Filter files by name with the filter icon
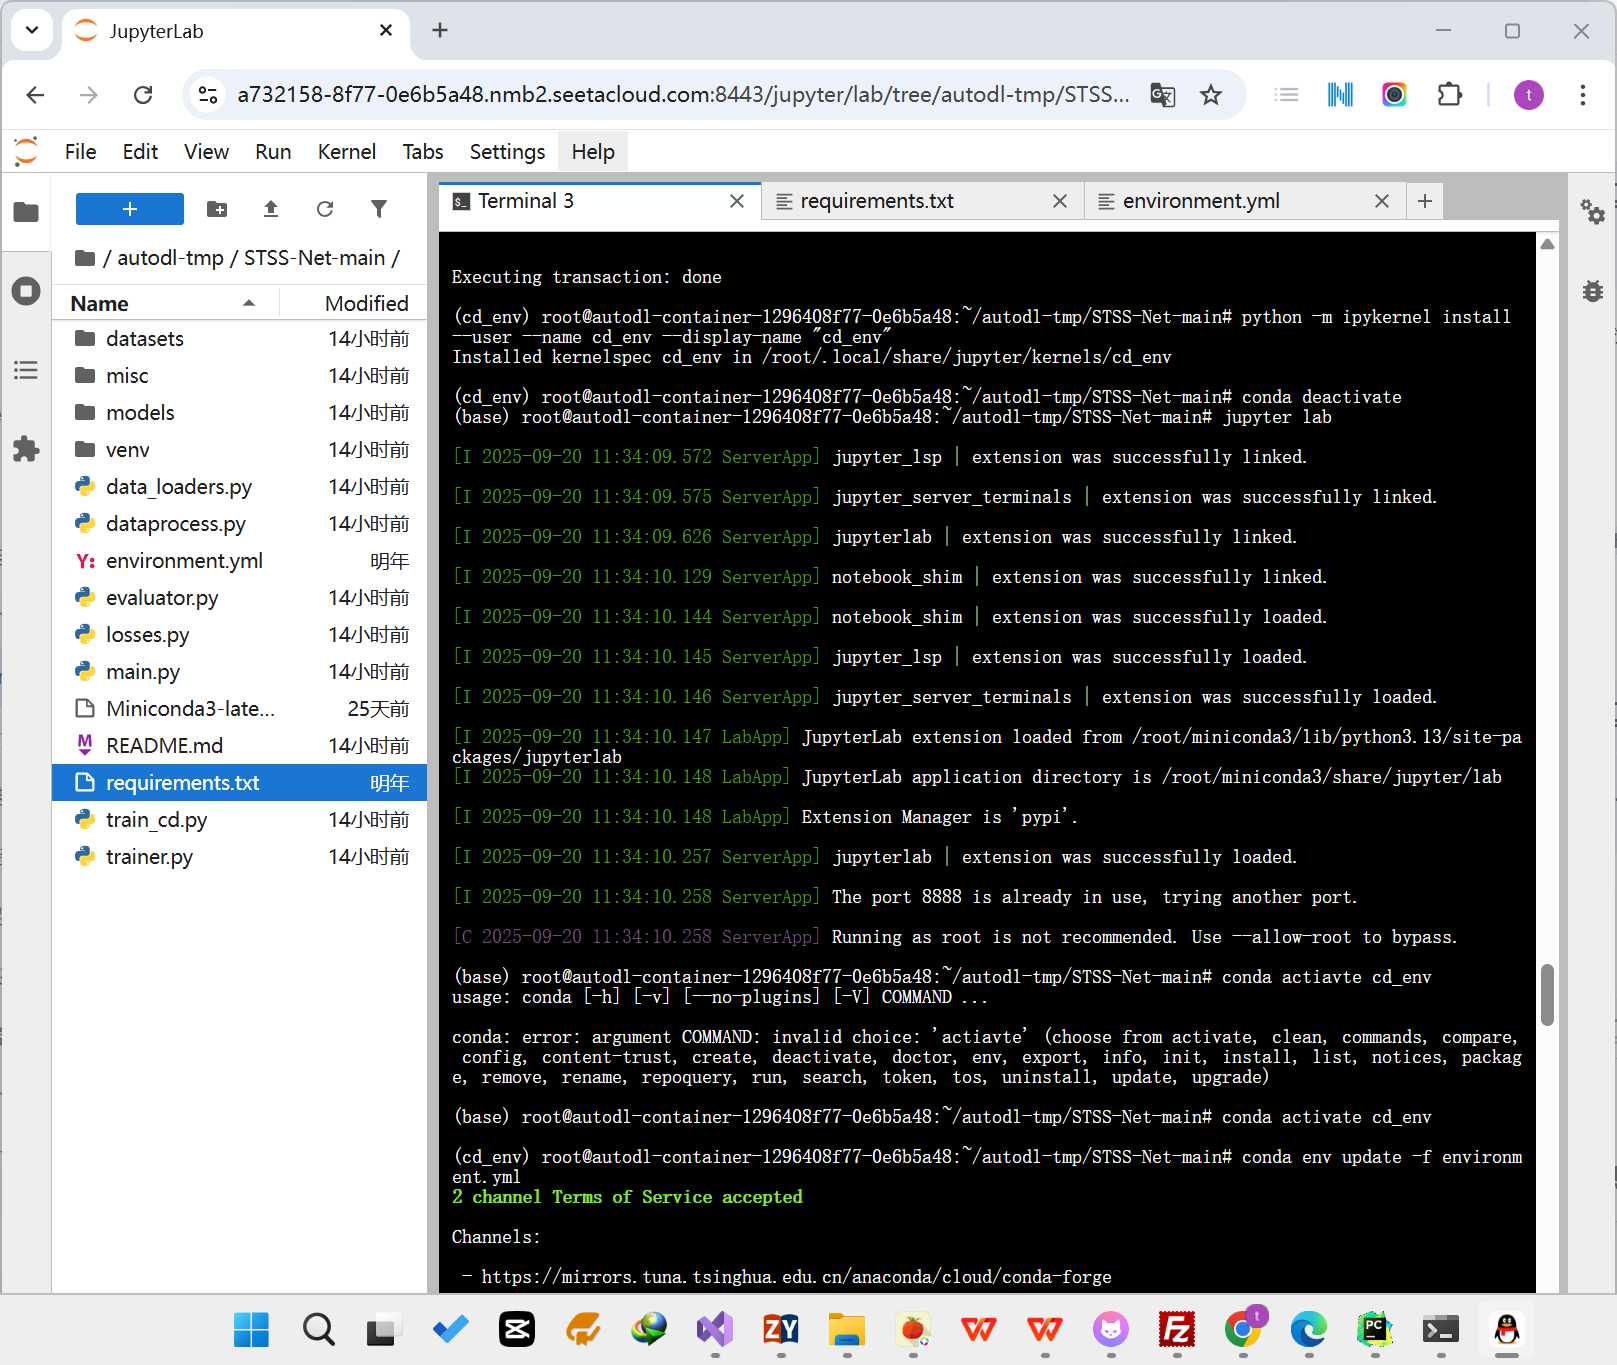Image resolution: width=1617 pixels, height=1365 pixels. 378,209
